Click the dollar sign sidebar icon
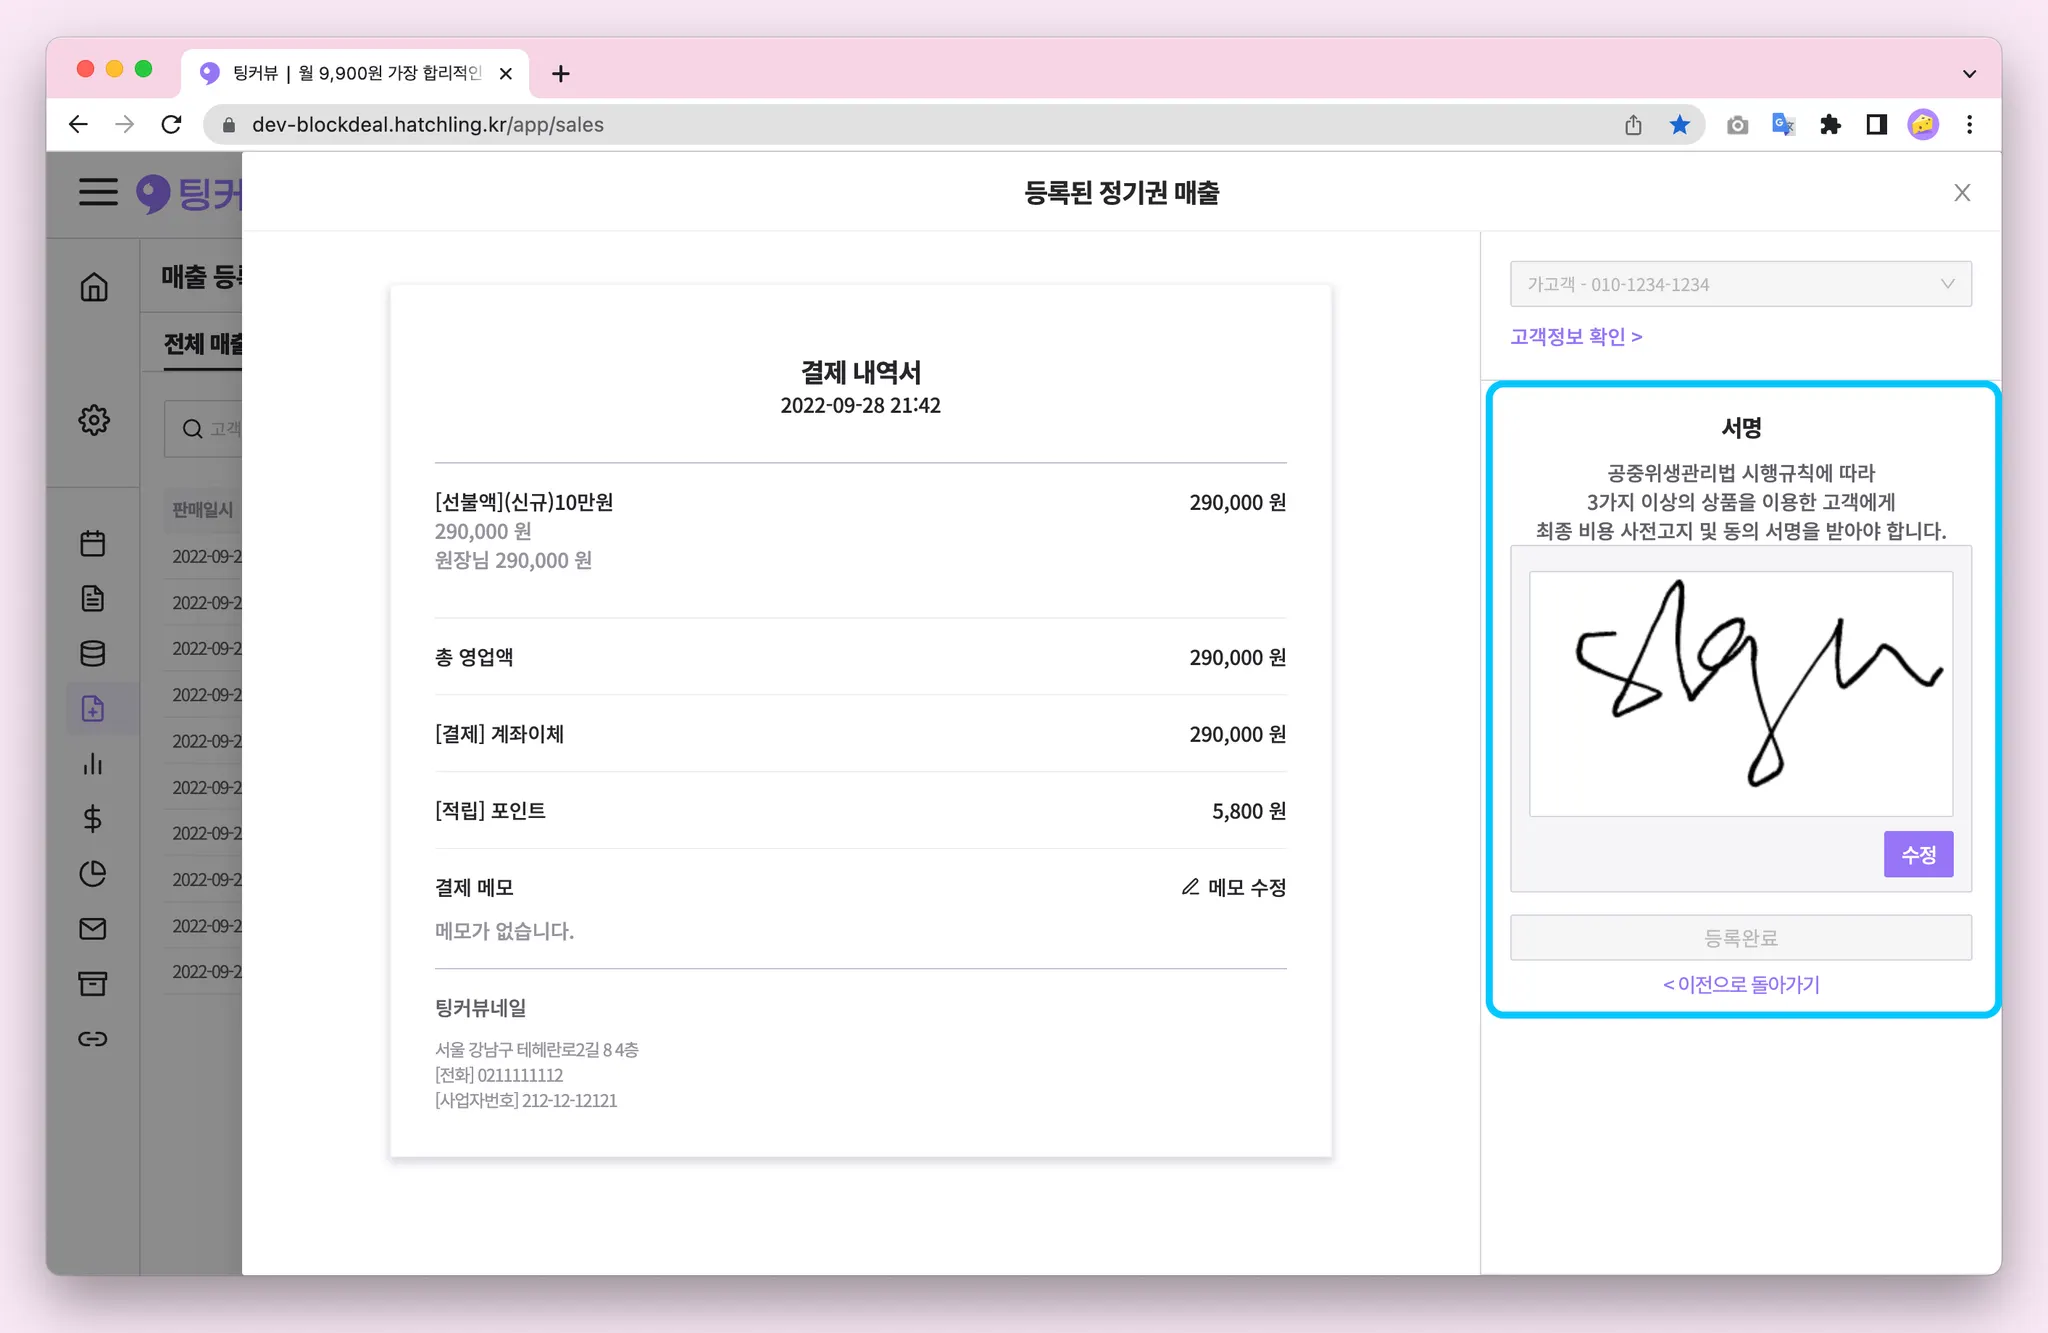Image resolution: width=2048 pixels, height=1333 pixels. [93, 819]
